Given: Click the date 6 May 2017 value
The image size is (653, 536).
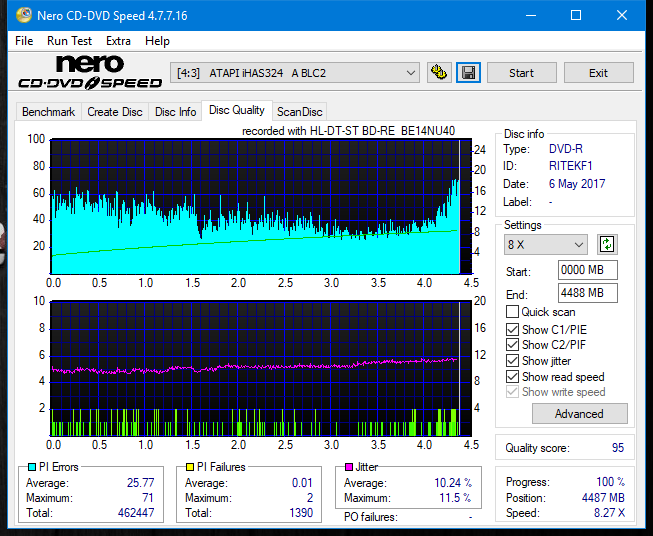Looking at the screenshot, I should coord(577,184).
